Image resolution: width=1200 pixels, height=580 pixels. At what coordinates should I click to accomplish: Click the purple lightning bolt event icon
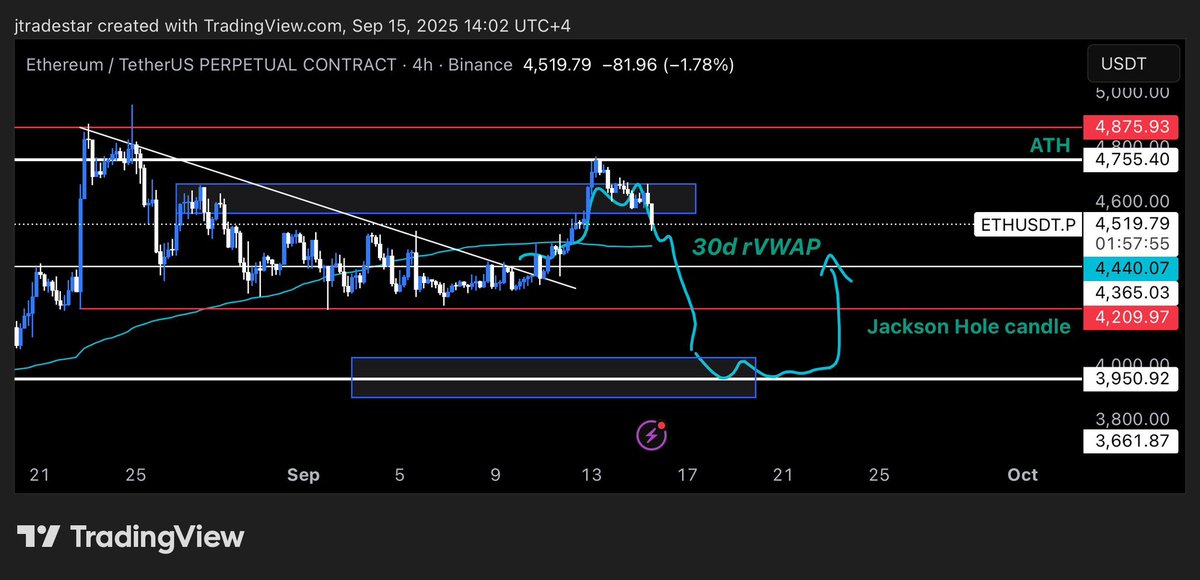[652, 435]
